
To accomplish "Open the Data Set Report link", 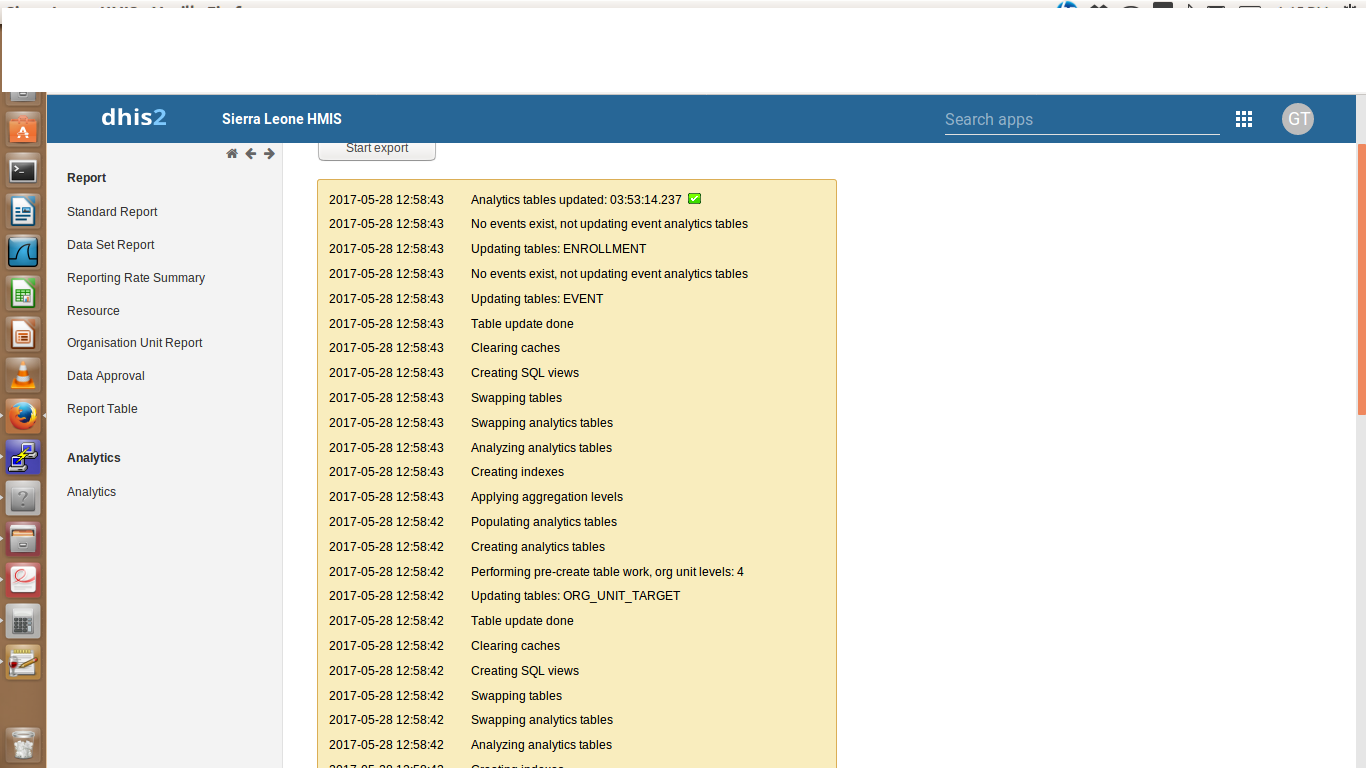I will click(111, 245).
